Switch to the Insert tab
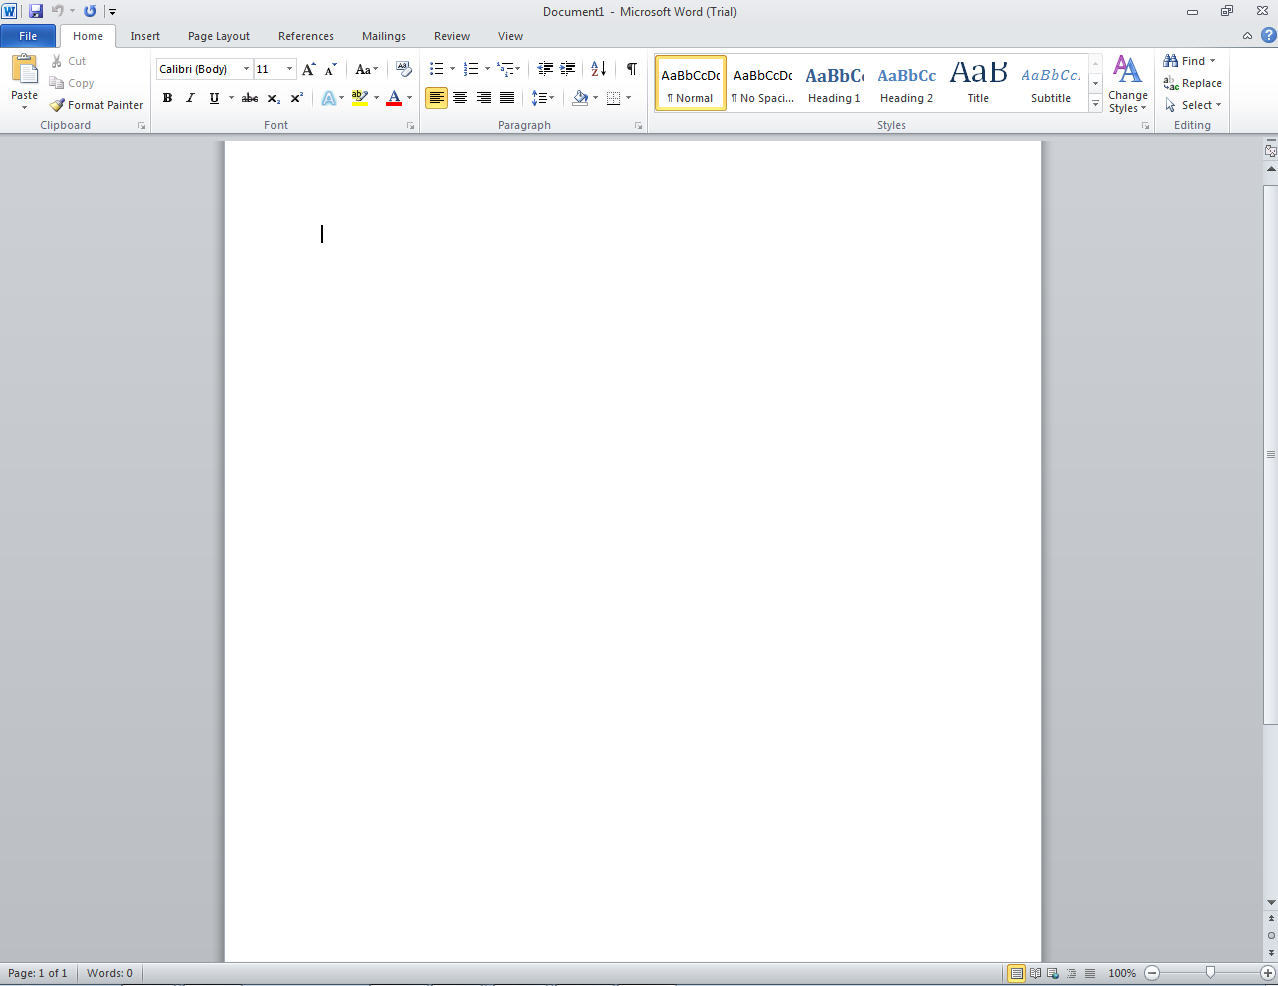The image size is (1278, 986). click(x=145, y=36)
